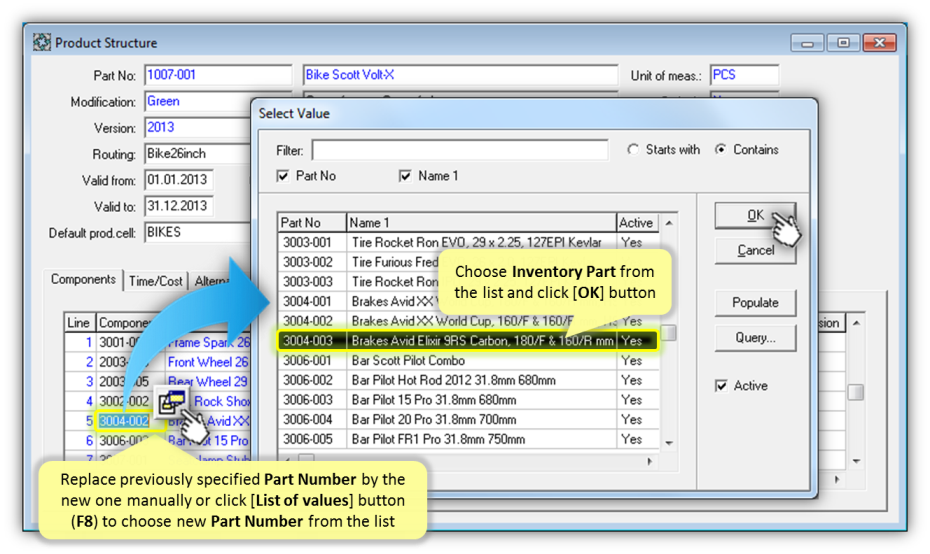Click the List of values icon button

pos(172,402)
